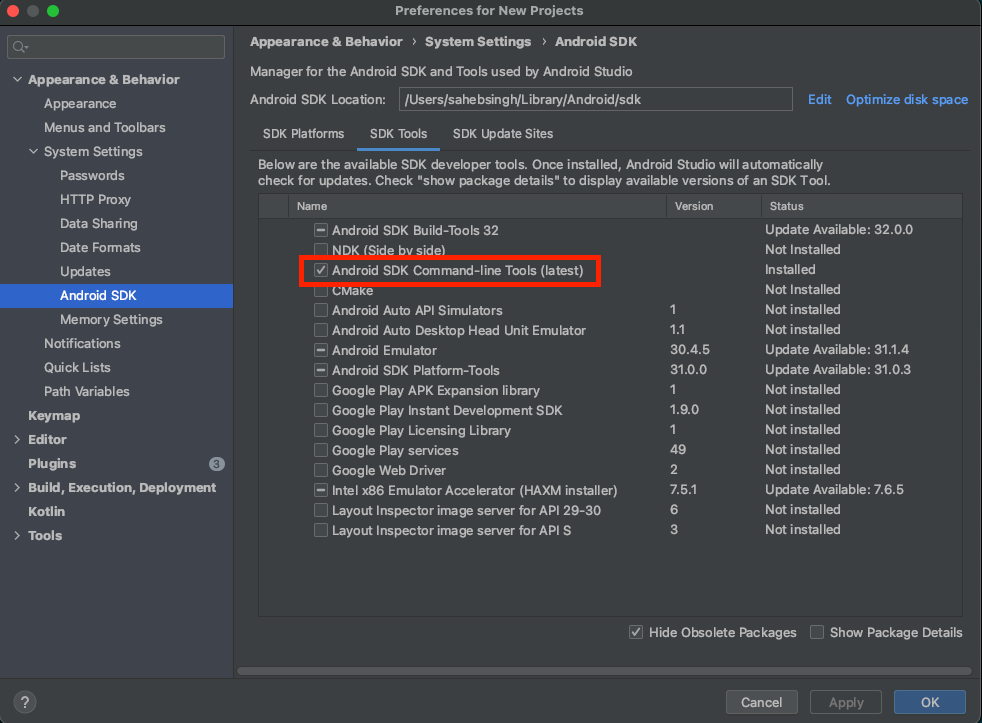Uncheck Android SDK Command-line Tools (latest)
The image size is (982, 723).
[x=321, y=270]
